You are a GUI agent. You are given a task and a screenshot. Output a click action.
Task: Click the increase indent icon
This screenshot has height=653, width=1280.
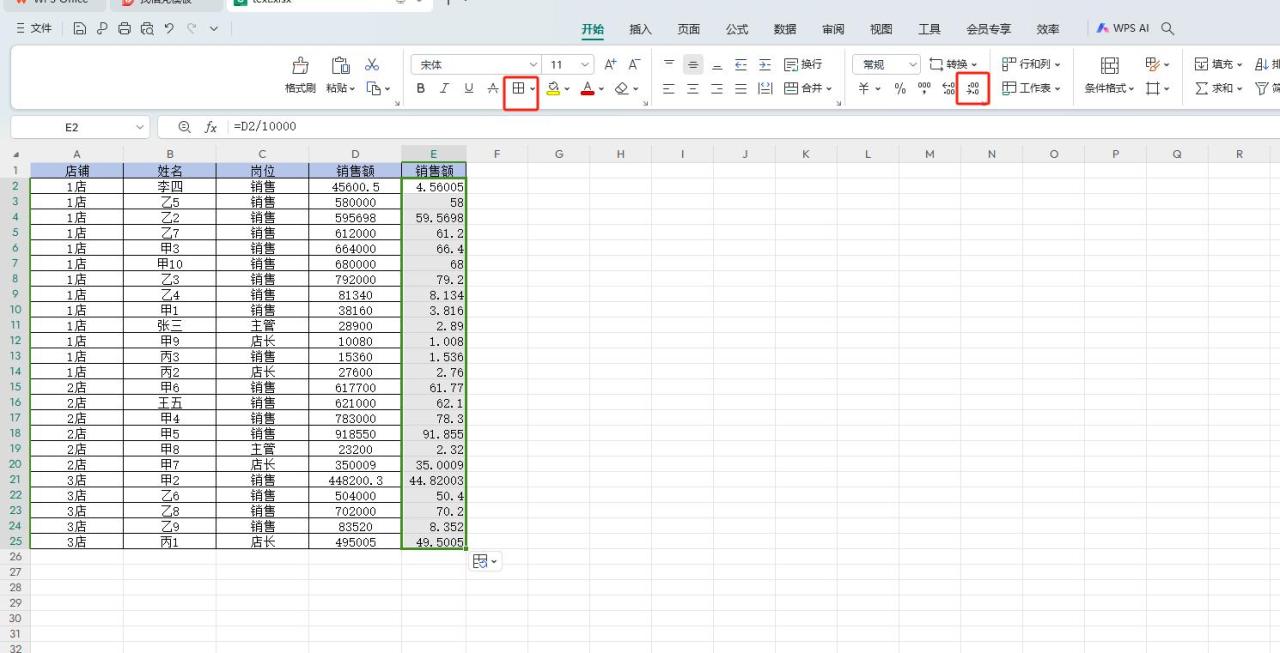(x=765, y=64)
